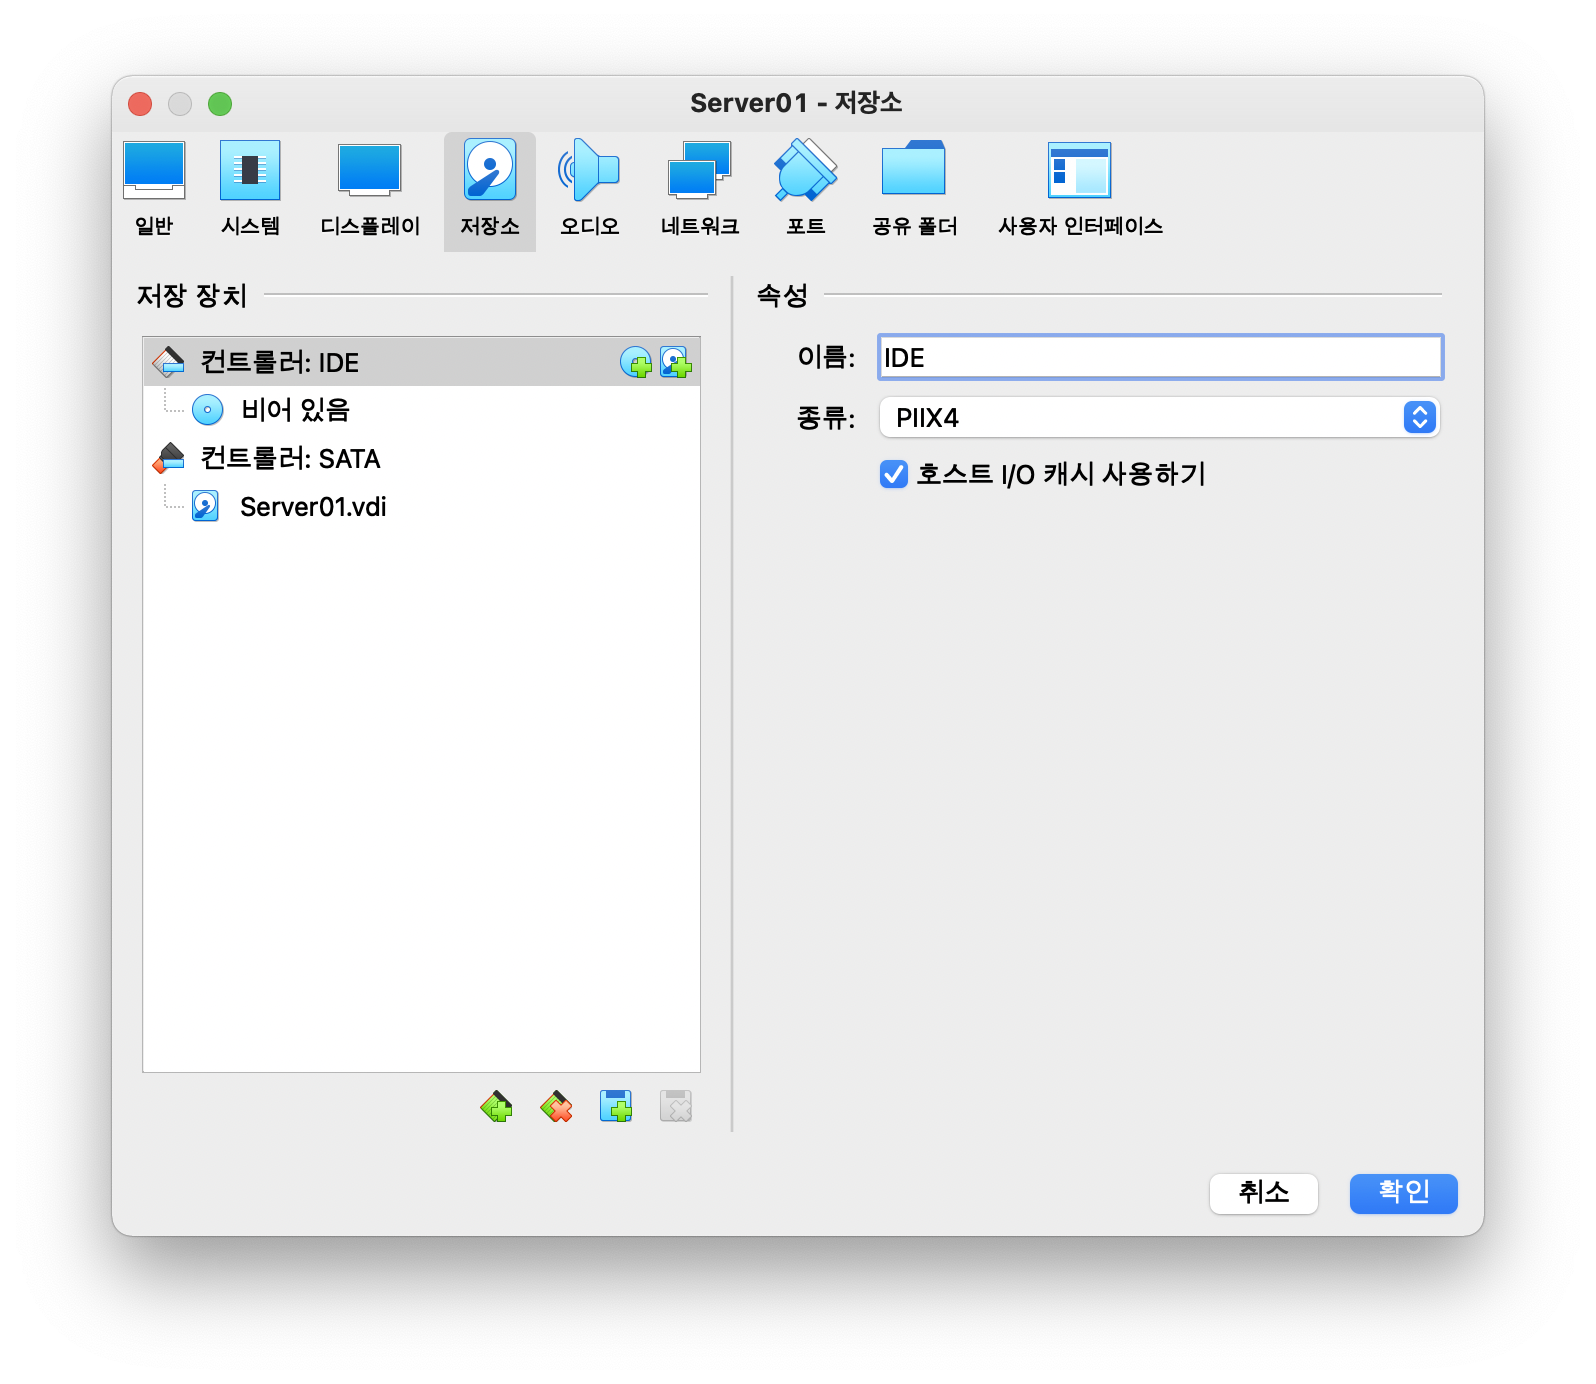
Task: Add a new storage attachment
Action: pos(616,1106)
